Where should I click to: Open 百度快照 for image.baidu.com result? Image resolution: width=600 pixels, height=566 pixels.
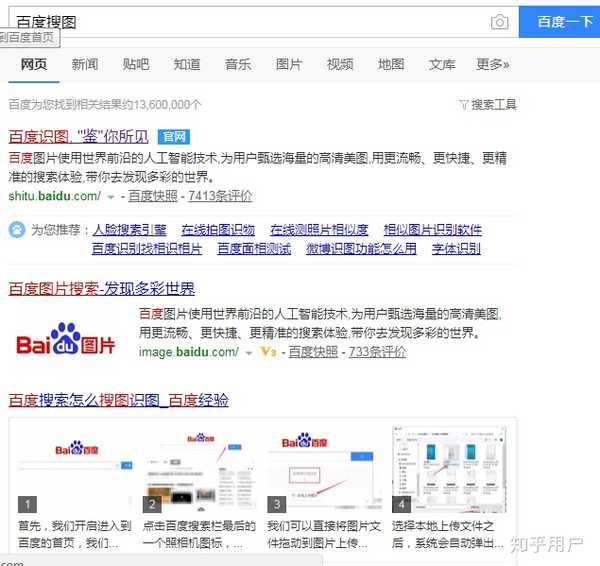(313, 352)
